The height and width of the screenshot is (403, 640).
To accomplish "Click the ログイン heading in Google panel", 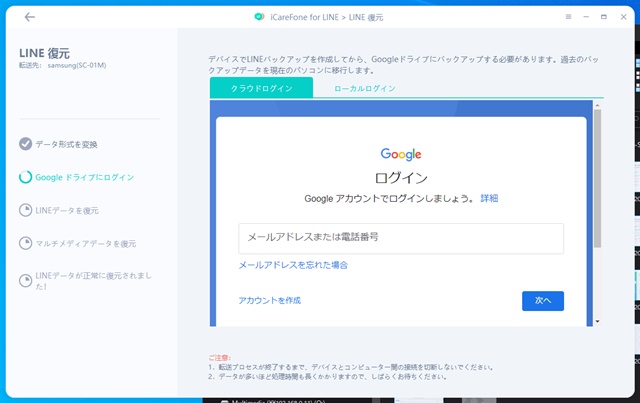I will (x=401, y=178).
